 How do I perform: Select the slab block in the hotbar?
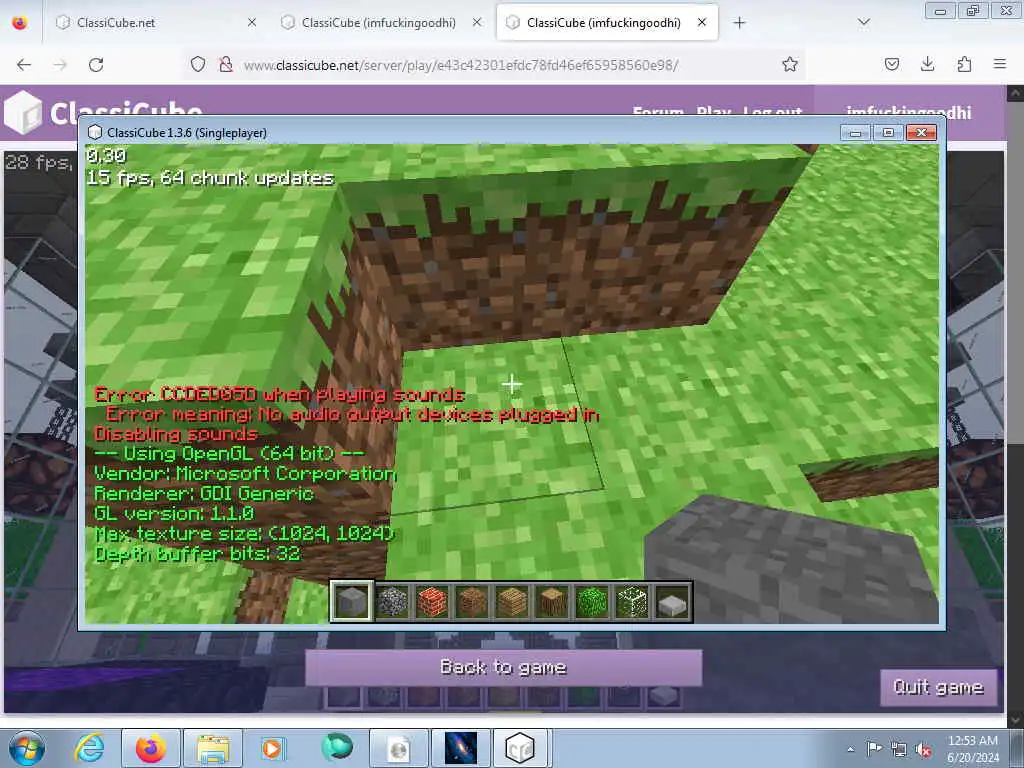[x=672, y=601]
